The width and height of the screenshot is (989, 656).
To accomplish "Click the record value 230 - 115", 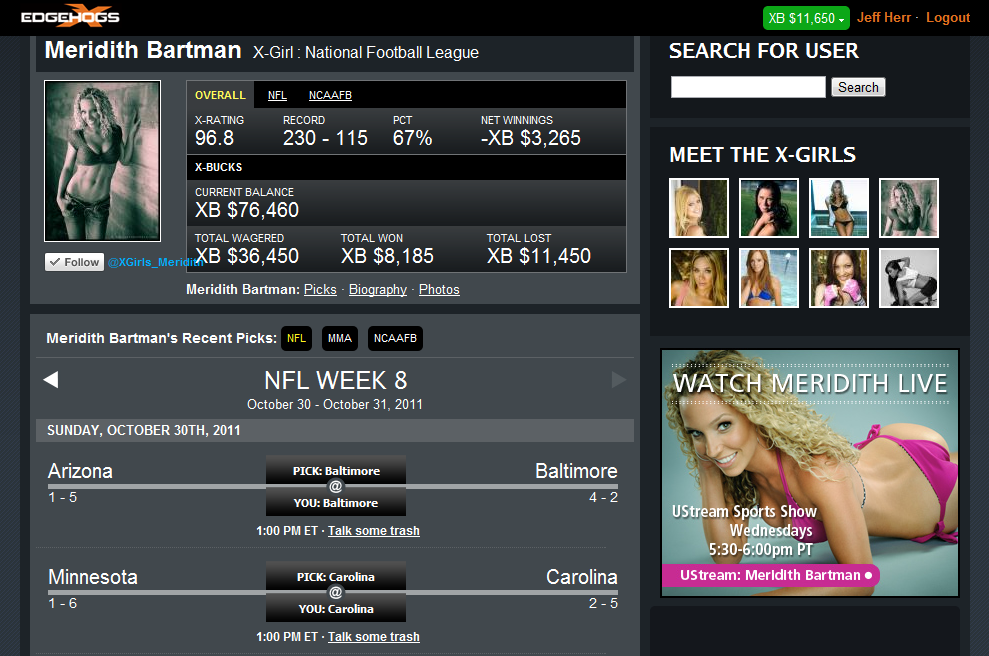I will 325,138.
